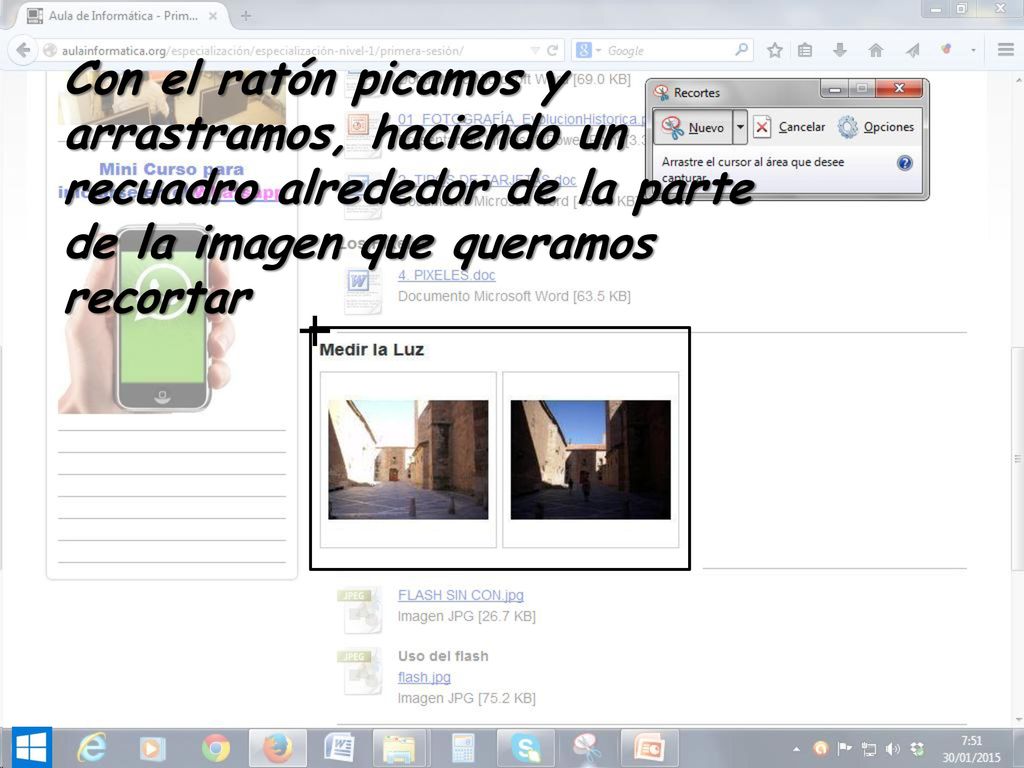The height and width of the screenshot is (768, 1024).
Task: Click the search magnifier icon
Action: [741, 50]
